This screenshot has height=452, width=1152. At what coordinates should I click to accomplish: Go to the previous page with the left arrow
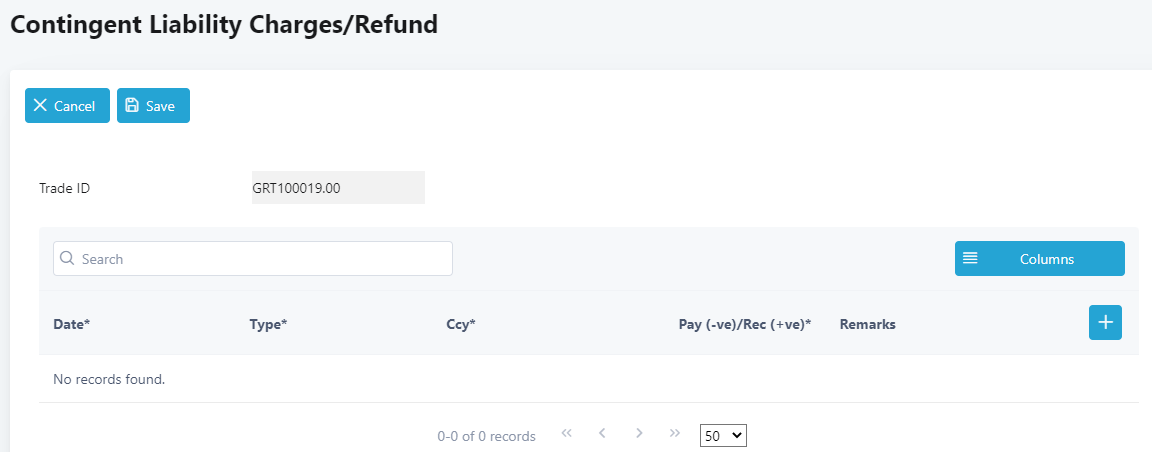pos(602,434)
